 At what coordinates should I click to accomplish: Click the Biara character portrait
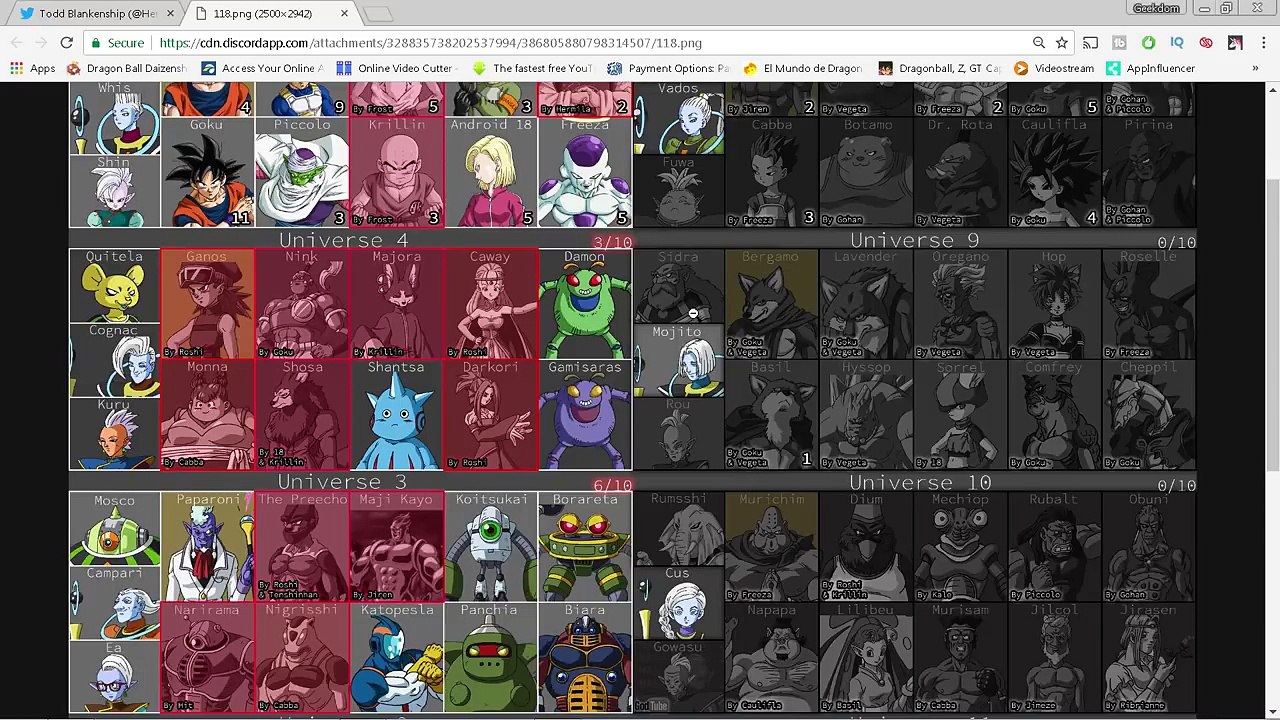coord(585,657)
